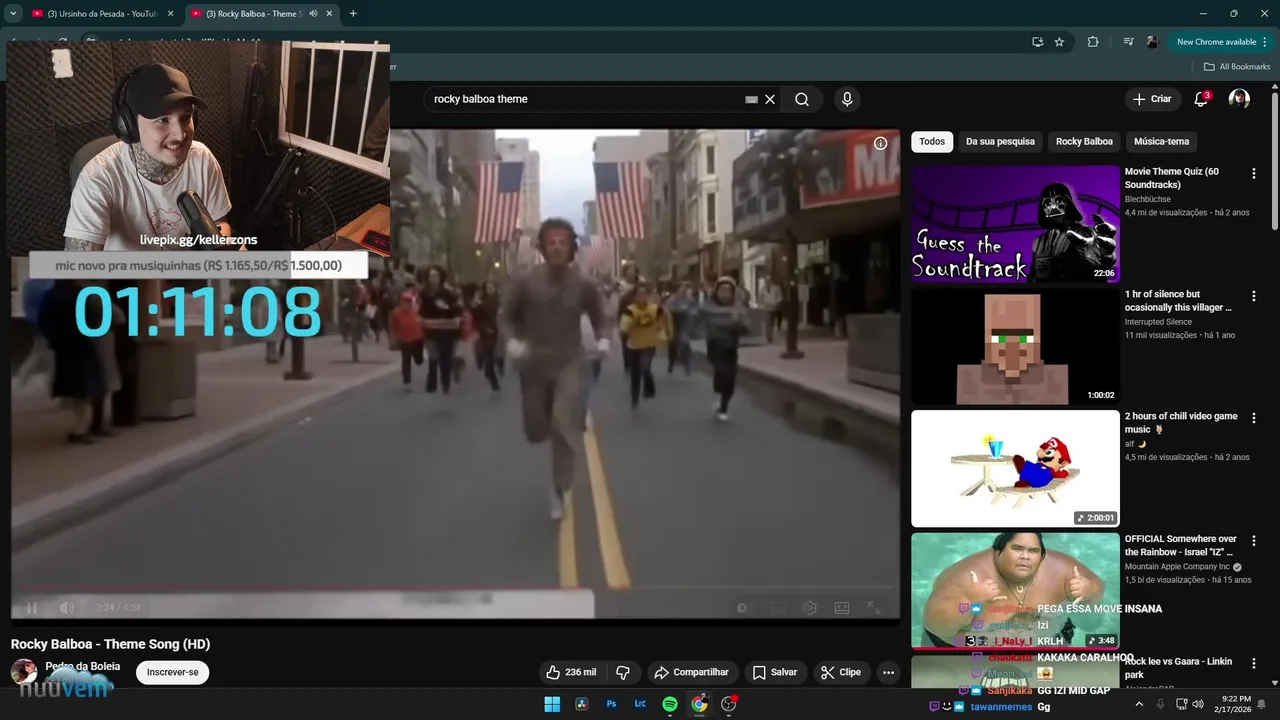This screenshot has height=720, width=1280.
Task: Select Da sua pesquisa filter chip
Action: click(x=1000, y=141)
